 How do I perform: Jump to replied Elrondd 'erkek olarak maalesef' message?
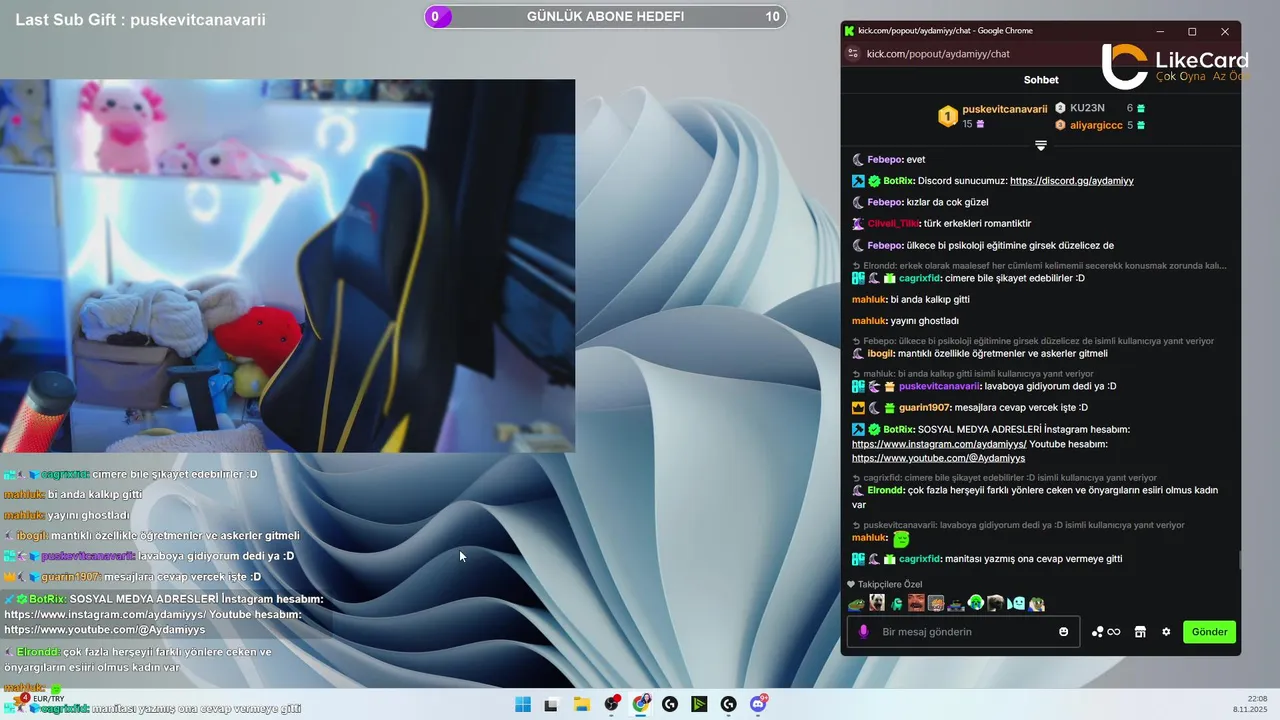coord(1038,266)
